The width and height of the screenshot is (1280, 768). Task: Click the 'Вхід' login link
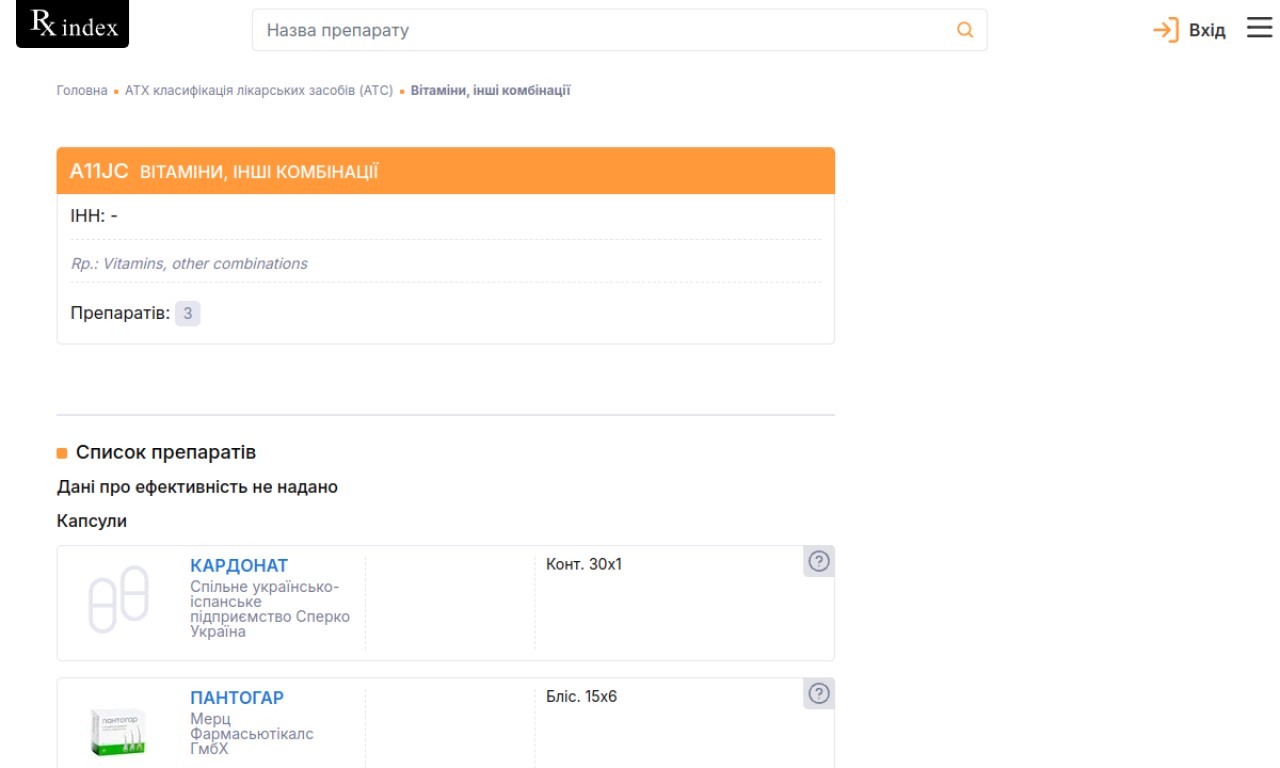click(1206, 30)
